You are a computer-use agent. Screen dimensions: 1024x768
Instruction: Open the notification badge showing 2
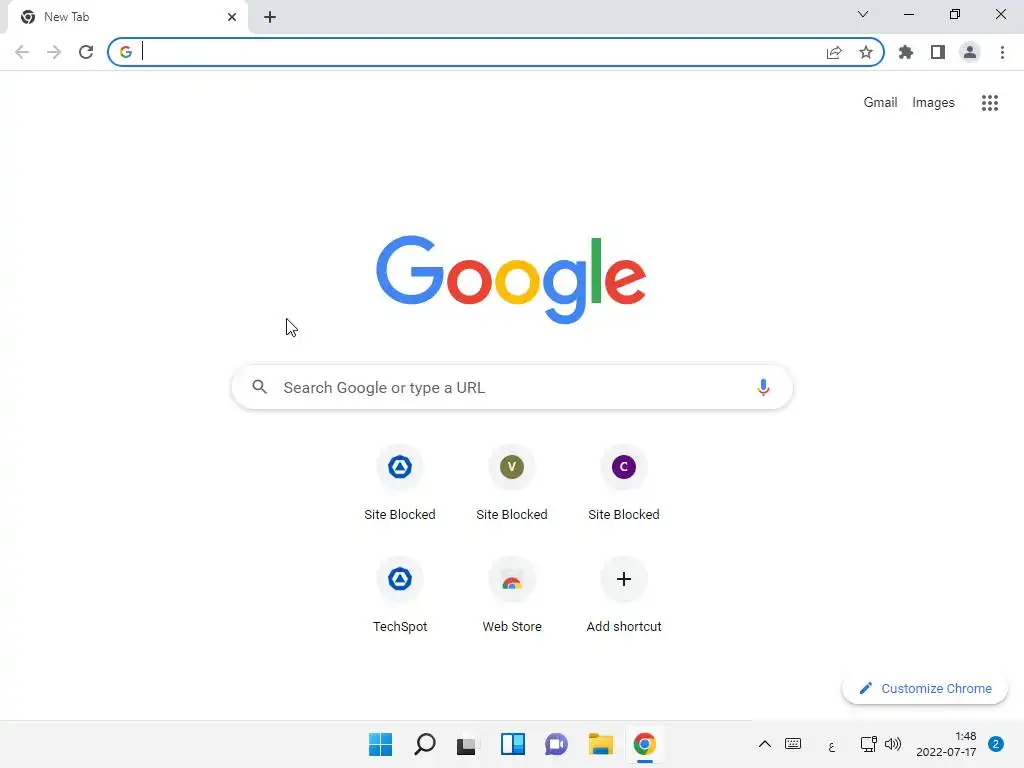(x=996, y=744)
